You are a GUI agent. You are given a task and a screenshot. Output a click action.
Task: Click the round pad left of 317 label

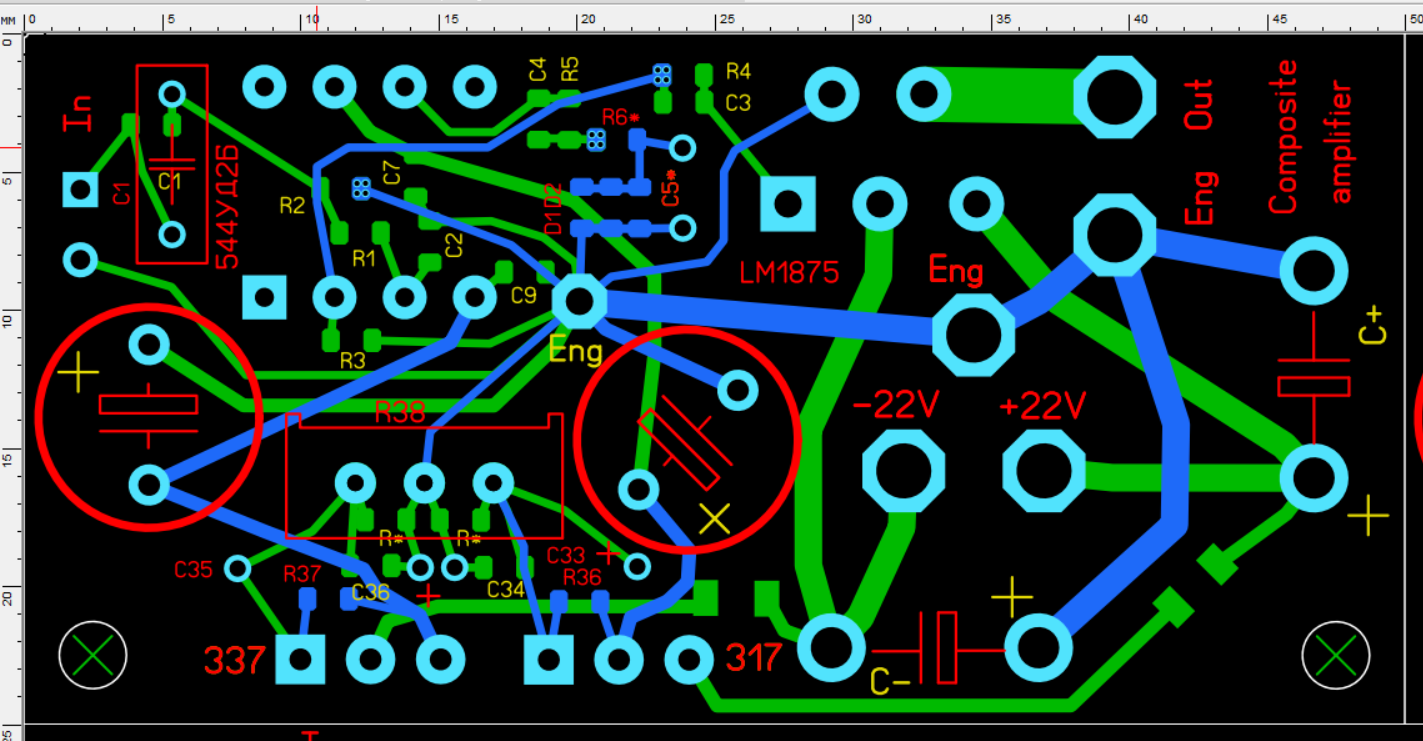[688, 659]
